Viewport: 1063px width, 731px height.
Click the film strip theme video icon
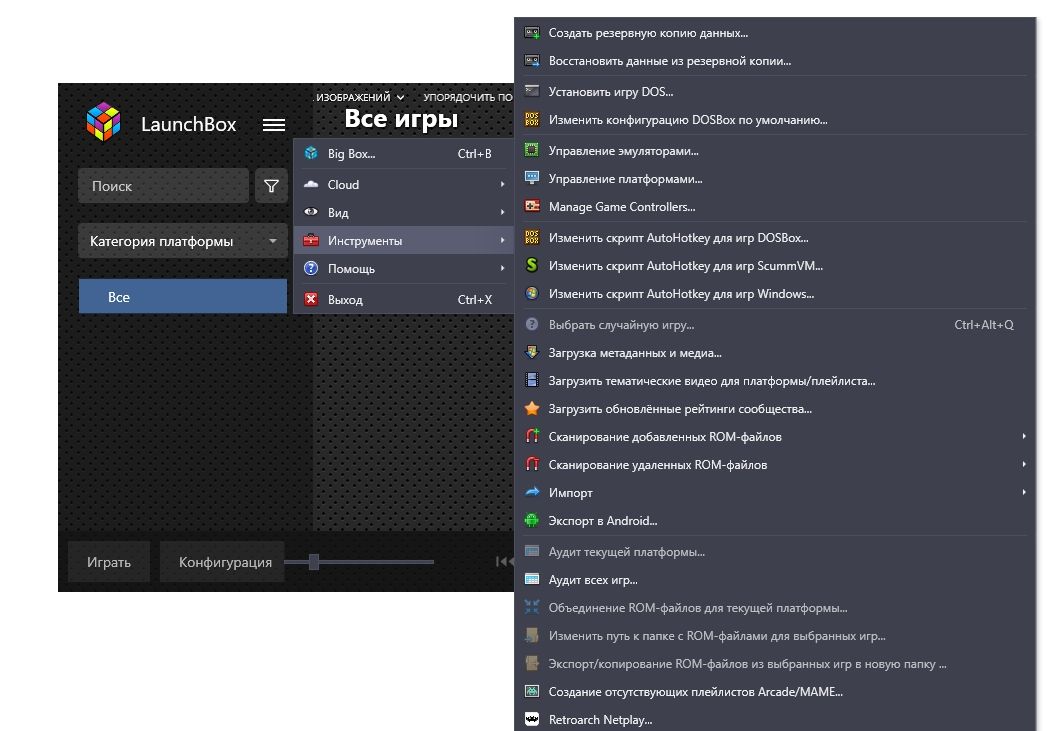pos(532,380)
